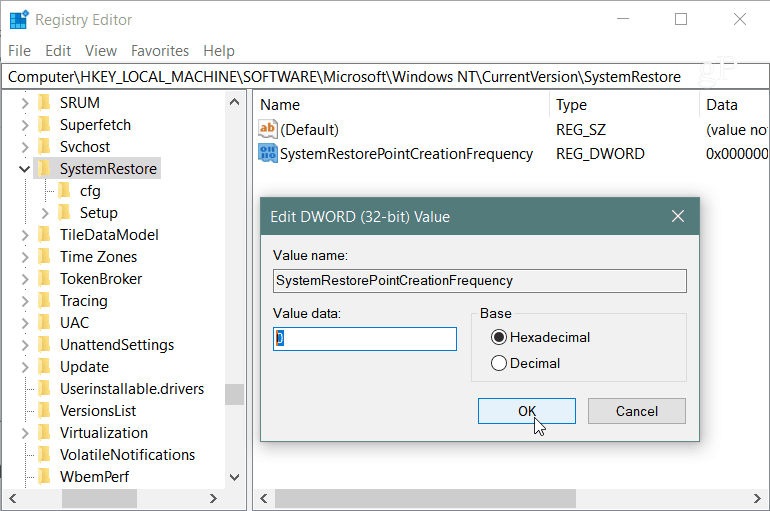
Task: Expand the Time Zones tree node
Action: click(25, 257)
